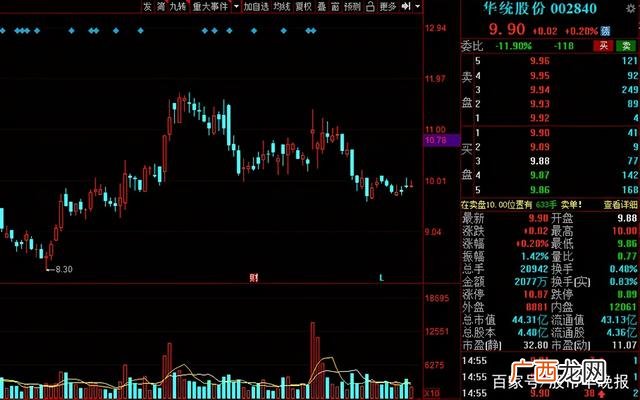Click the 总股本 value 4.48亿
This screenshot has width=640, height=400.
(533, 332)
